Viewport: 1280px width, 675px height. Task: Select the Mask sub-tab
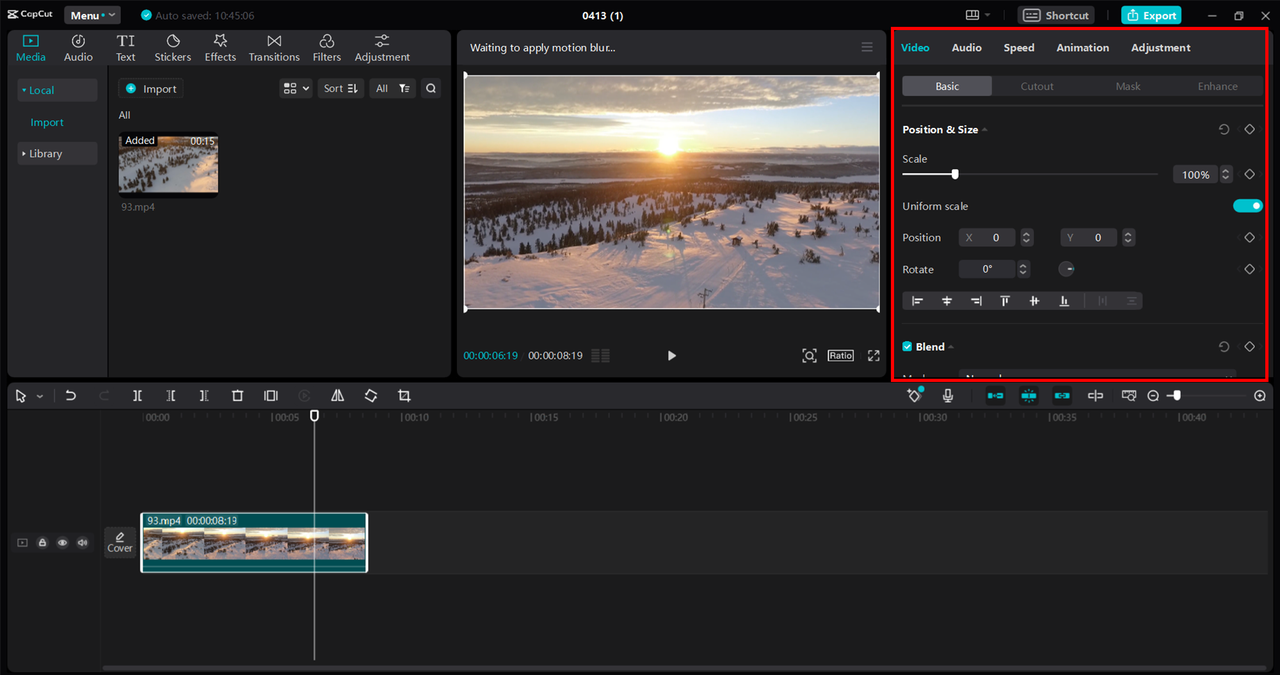[x=1128, y=87]
